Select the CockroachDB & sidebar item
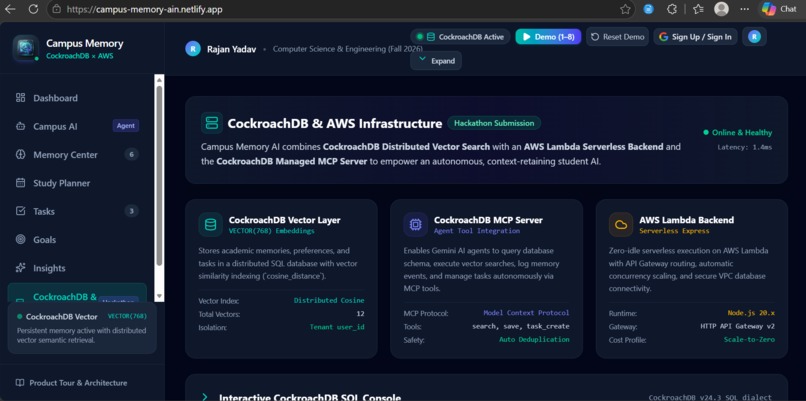Screen dimensions: 806x401 pos(77,295)
